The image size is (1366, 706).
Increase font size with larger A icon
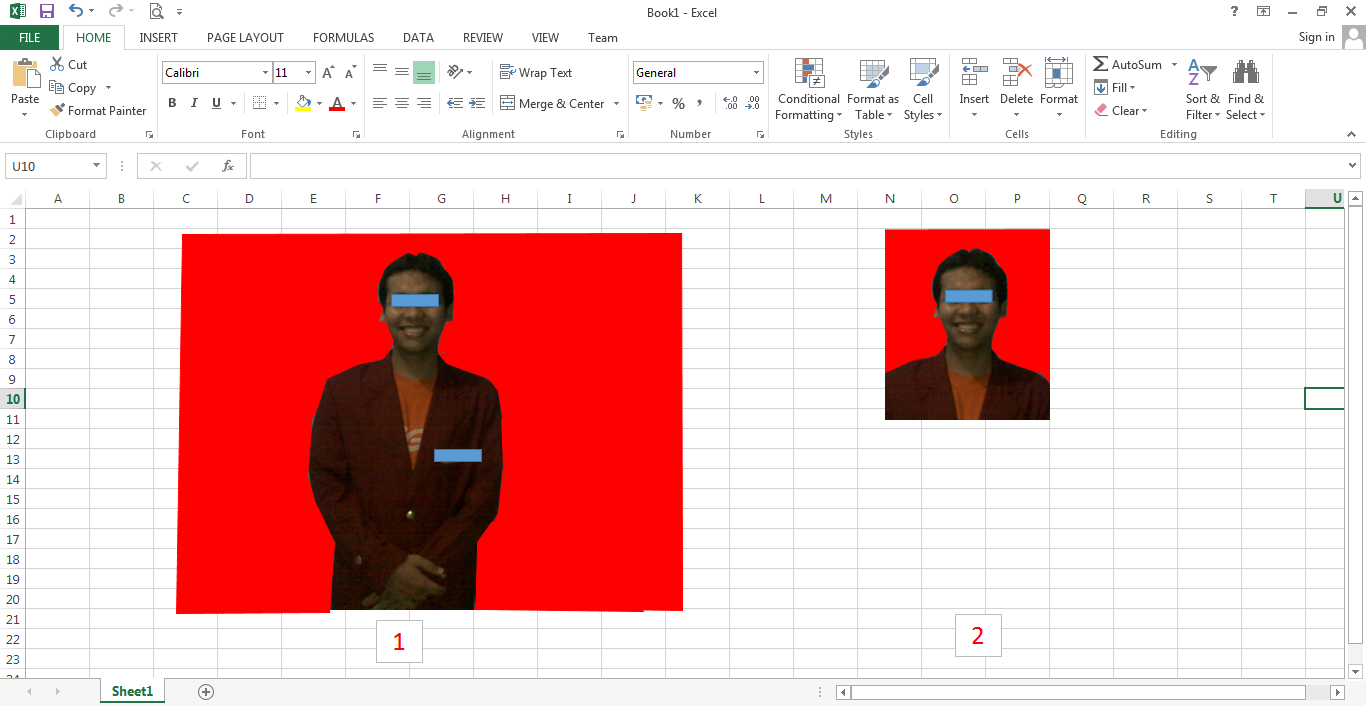[328, 73]
